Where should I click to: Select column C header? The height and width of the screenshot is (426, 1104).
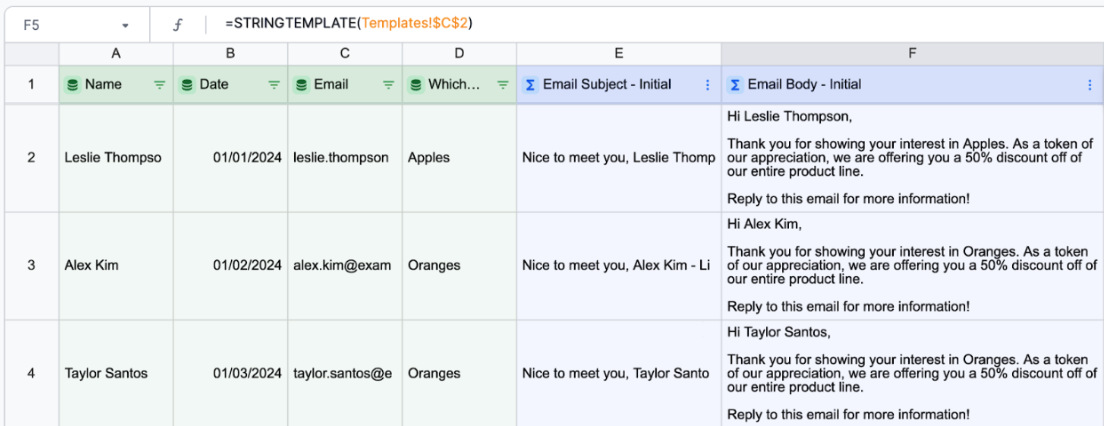tap(345, 54)
